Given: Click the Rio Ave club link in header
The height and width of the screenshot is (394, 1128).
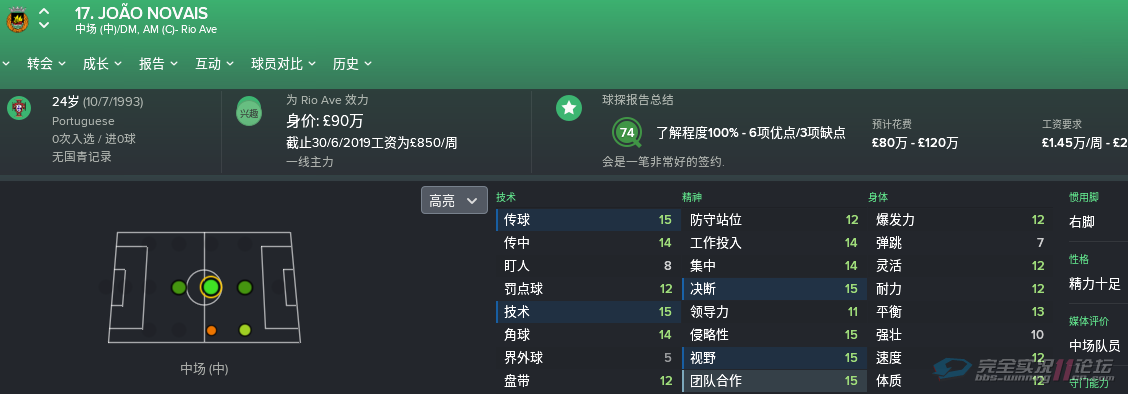Looking at the screenshot, I should [x=199, y=29].
